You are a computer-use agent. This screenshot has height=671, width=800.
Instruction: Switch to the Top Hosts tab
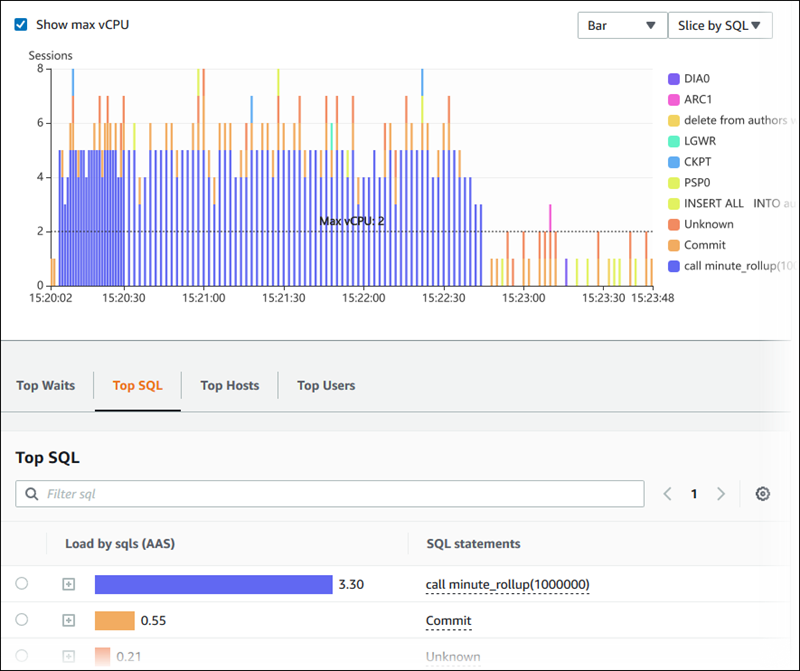tap(229, 385)
